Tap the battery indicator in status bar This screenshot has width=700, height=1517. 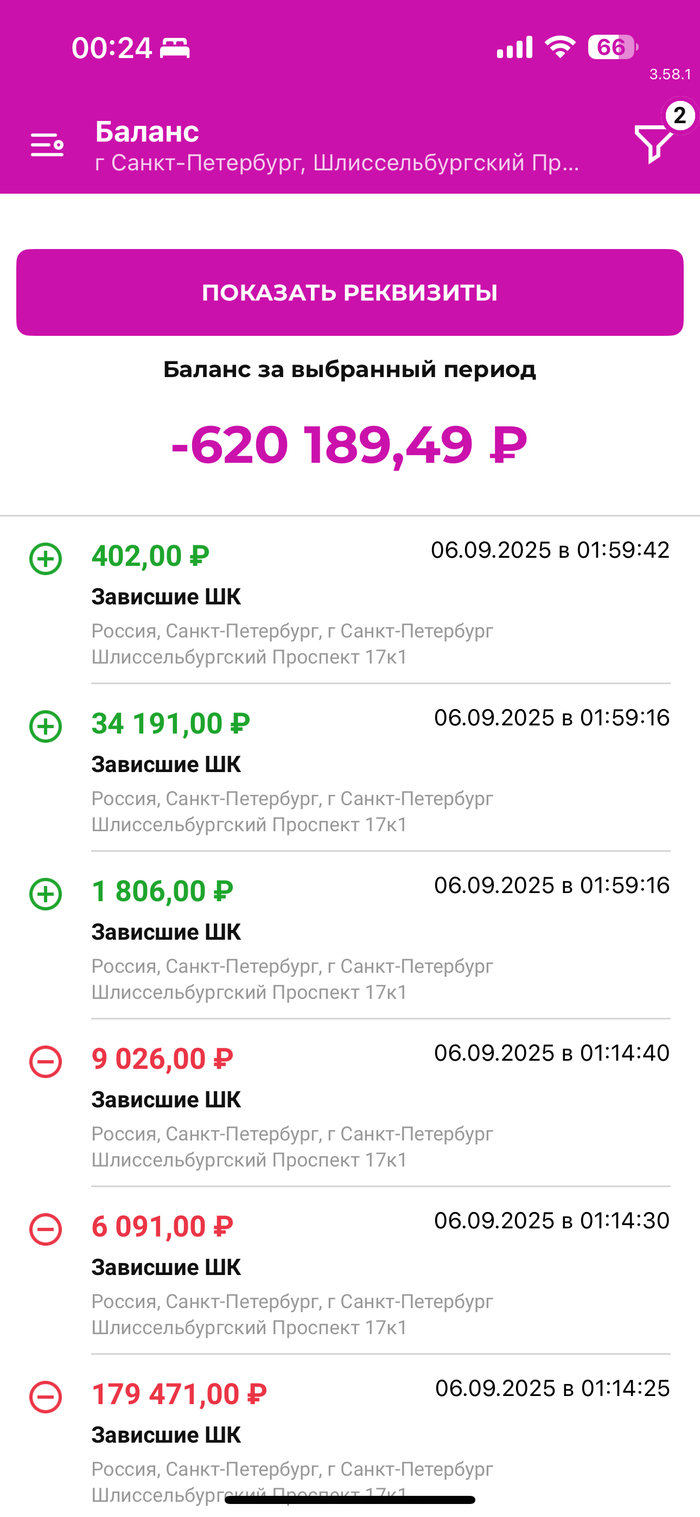pyautogui.click(x=611, y=46)
